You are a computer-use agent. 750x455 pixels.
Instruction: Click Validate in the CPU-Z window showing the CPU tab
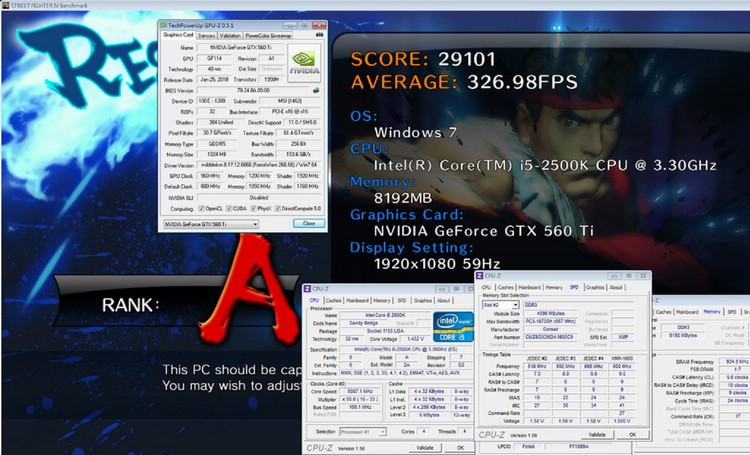(x=425, y=448)
